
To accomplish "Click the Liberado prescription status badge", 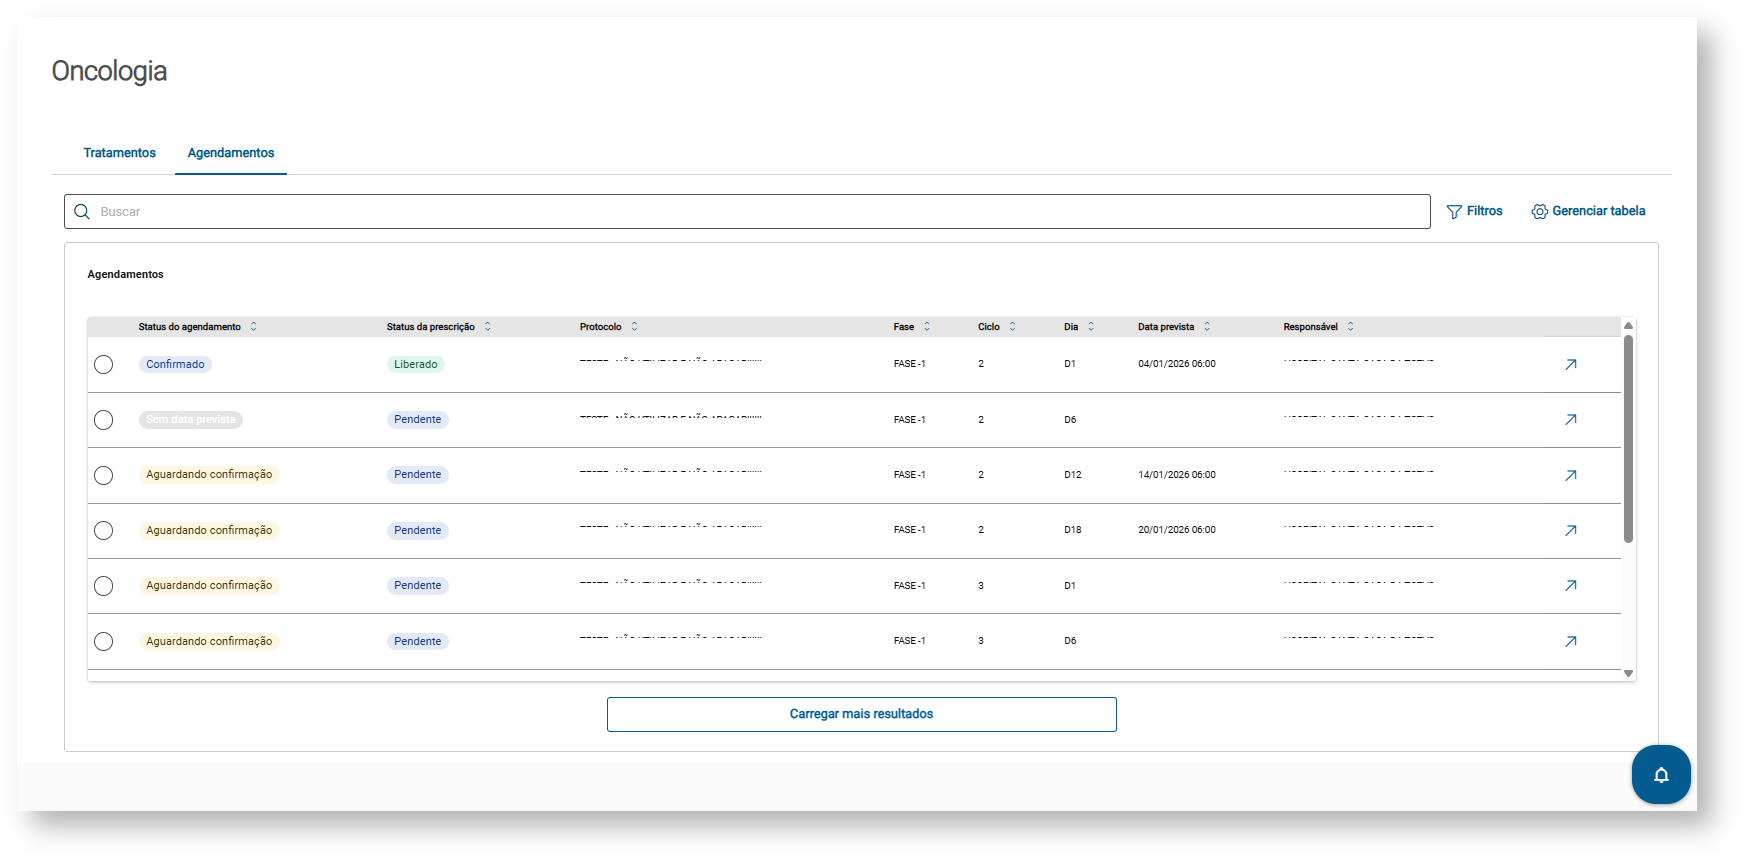I will (415, 365).
